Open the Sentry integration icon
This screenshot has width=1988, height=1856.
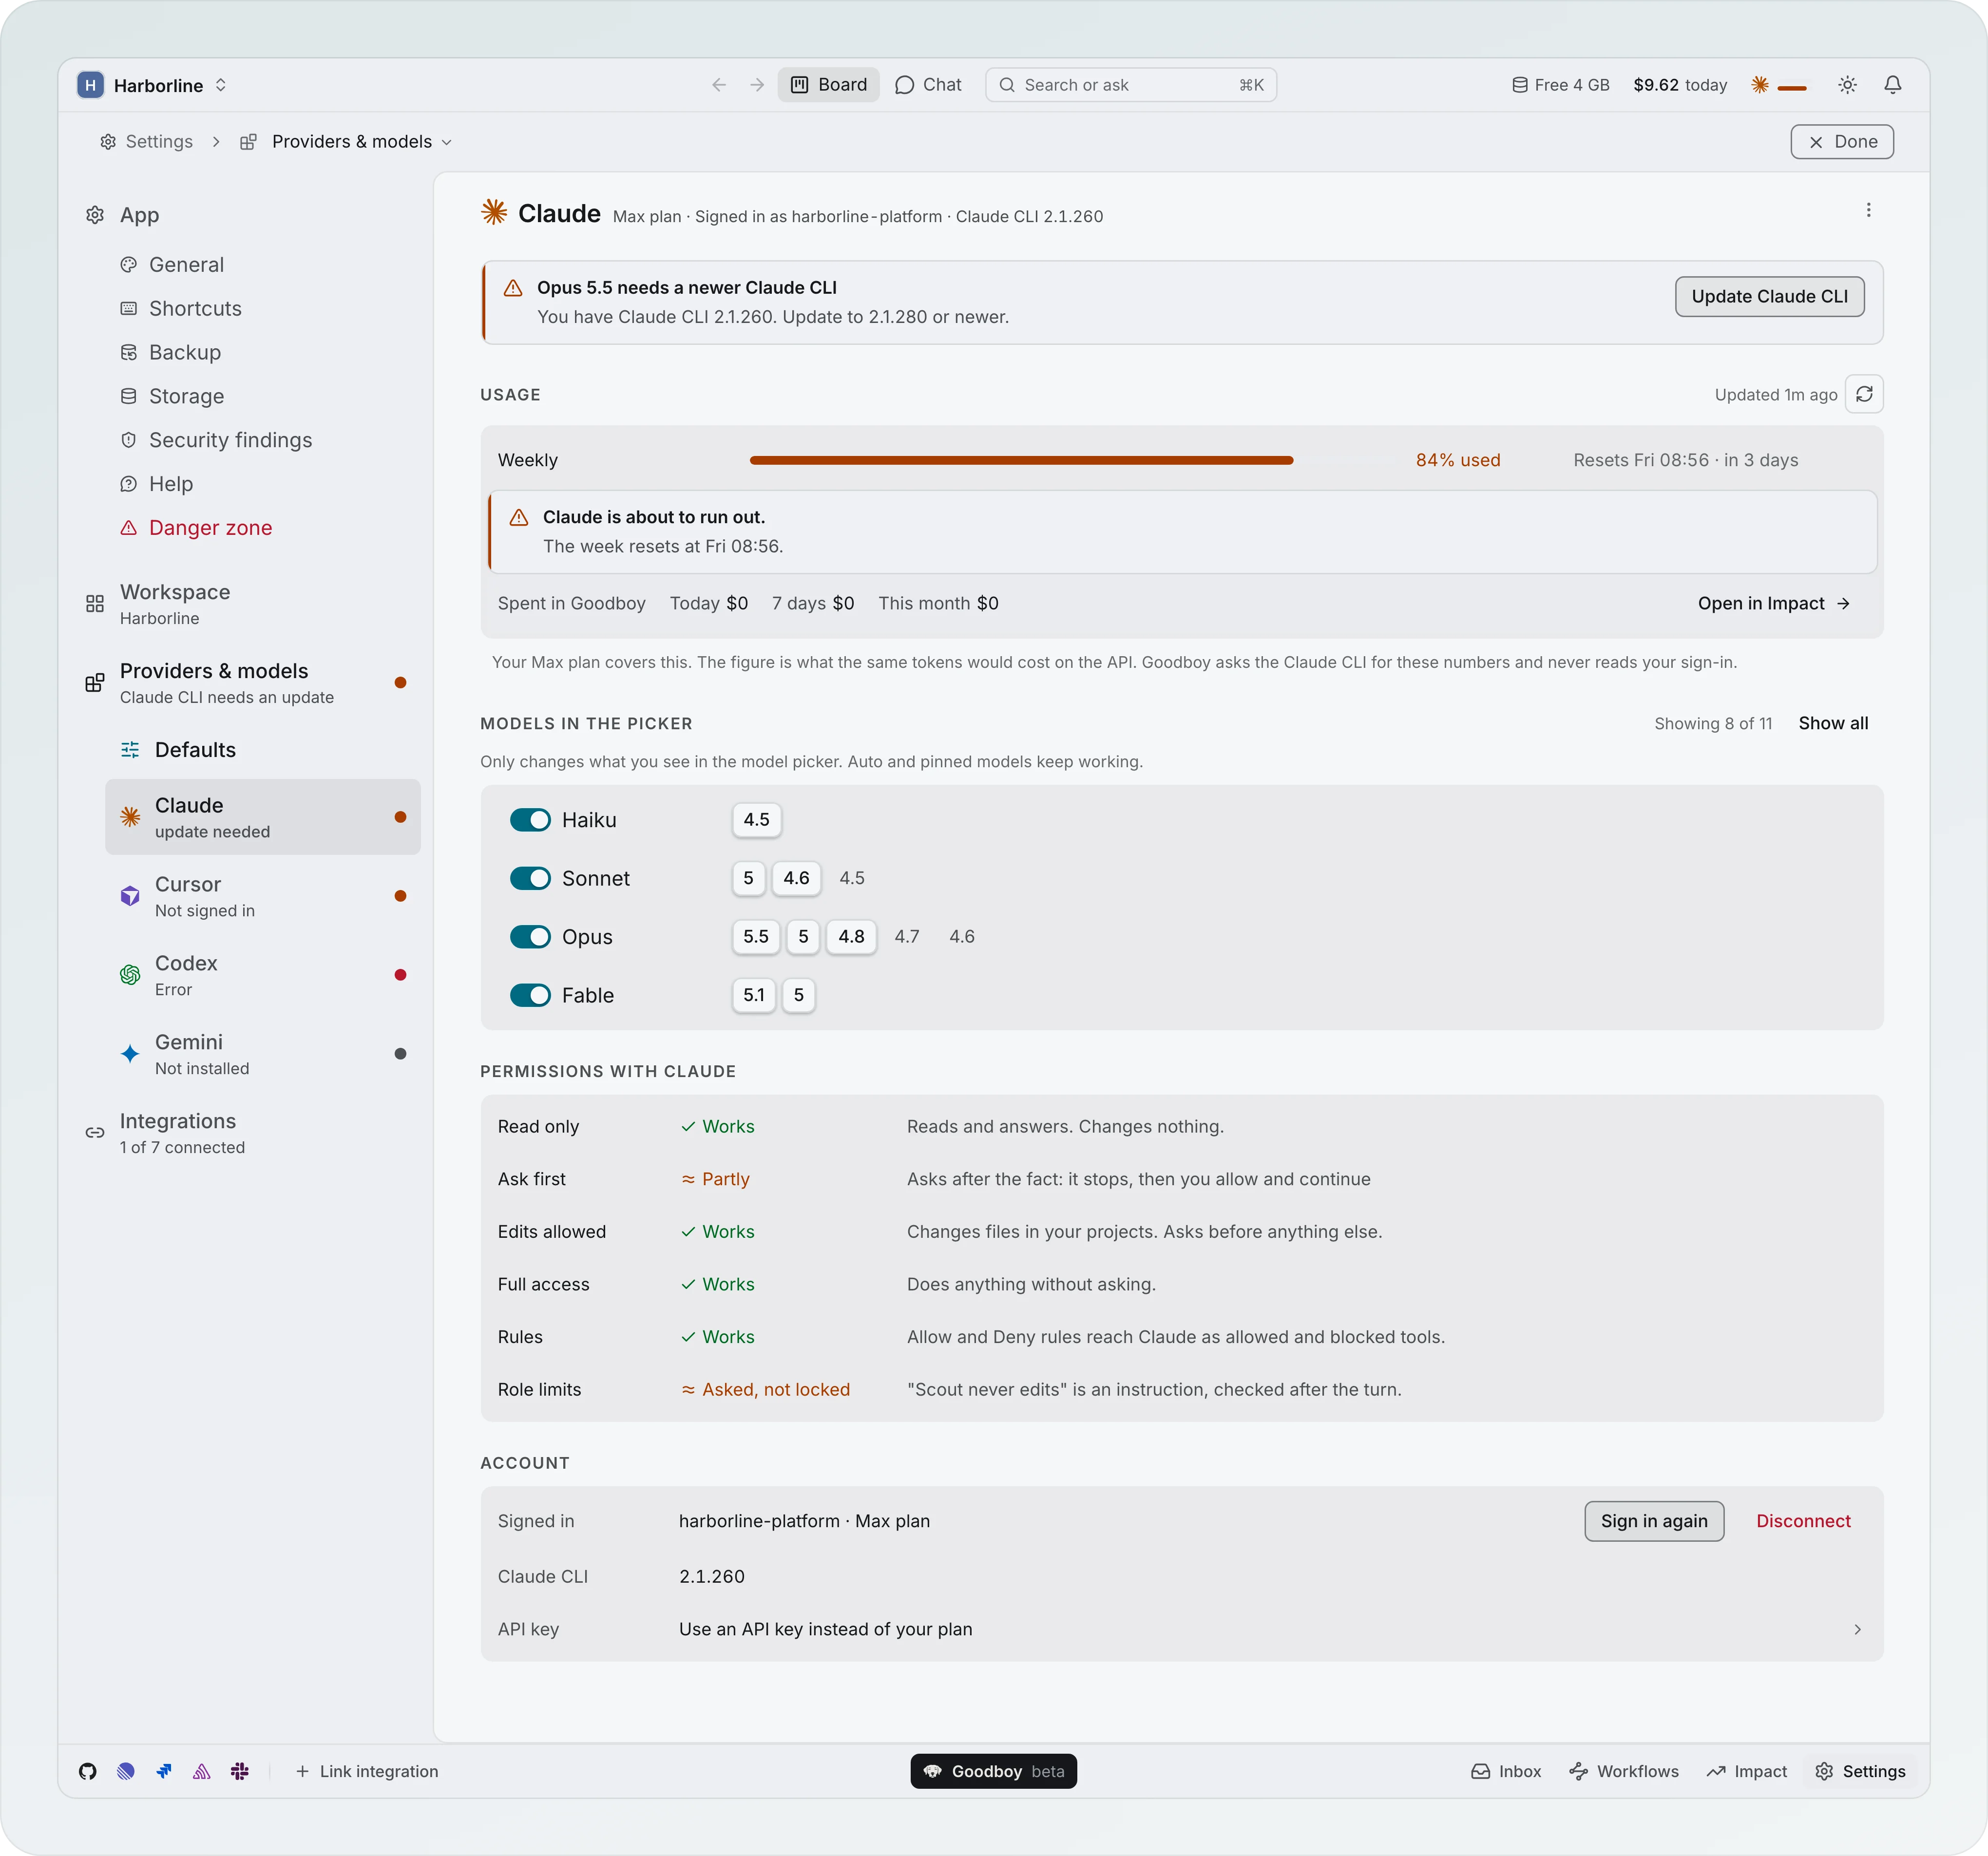[x=202, y=1771]
